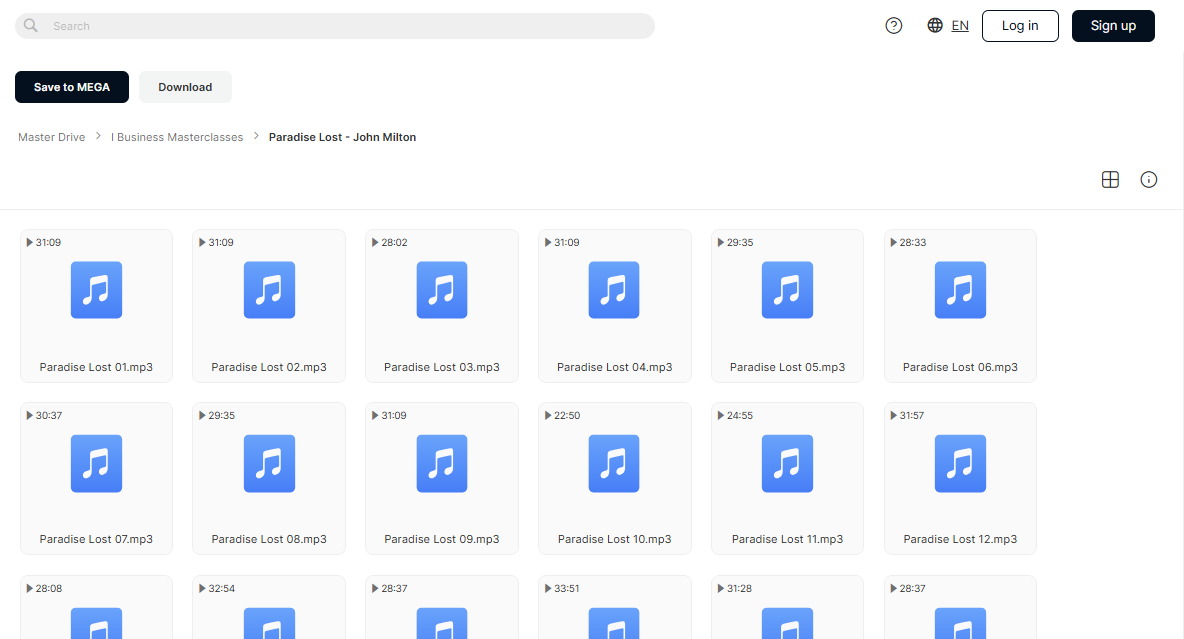Select the music icon under duration 28:08
This screenshot has width=1184, height=639.
(x=97, y=624)
